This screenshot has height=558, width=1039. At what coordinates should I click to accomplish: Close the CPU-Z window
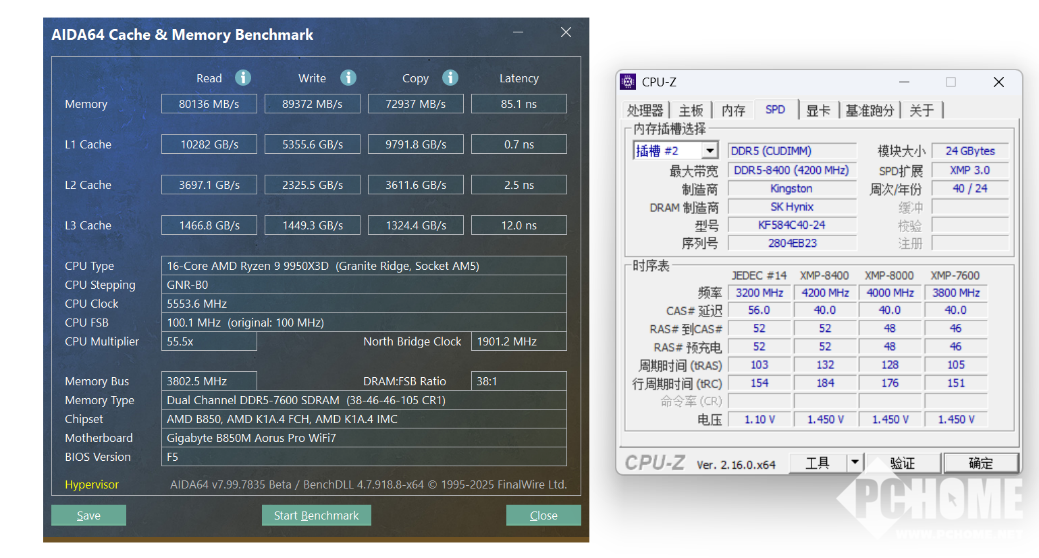coord(999,82)
